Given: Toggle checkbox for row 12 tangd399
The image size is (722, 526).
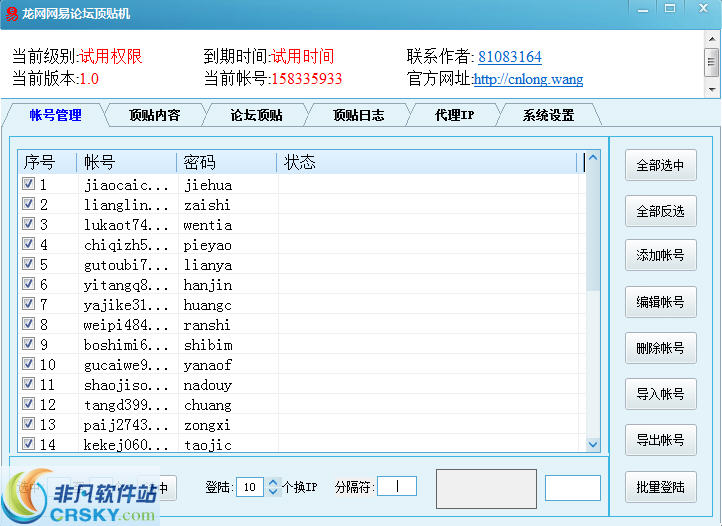Looking at the screenshot, I should [x=28, y=403].
